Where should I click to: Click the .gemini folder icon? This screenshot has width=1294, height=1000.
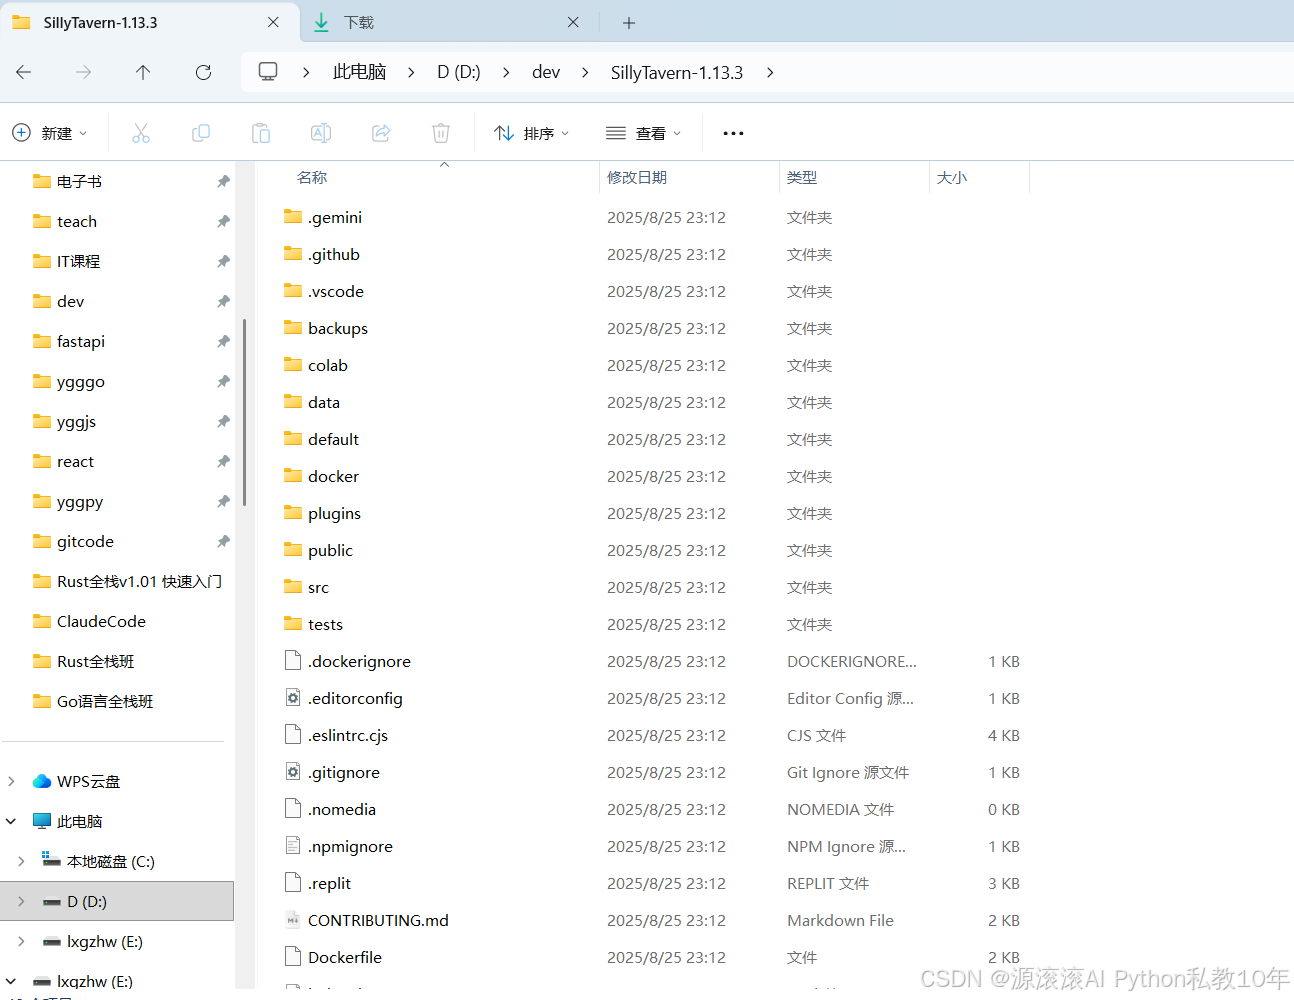click(x=293, y=217)
